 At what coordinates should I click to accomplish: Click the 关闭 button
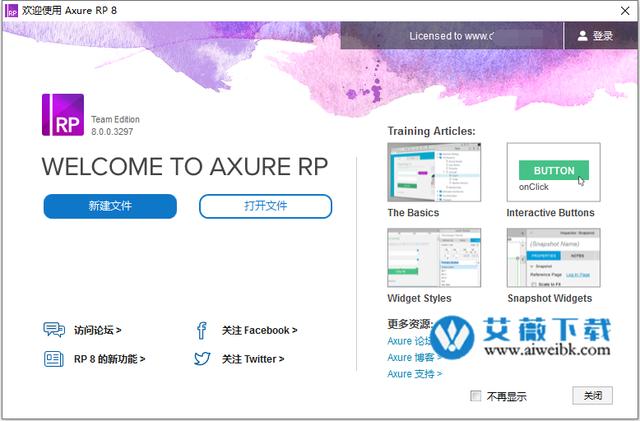592,395
